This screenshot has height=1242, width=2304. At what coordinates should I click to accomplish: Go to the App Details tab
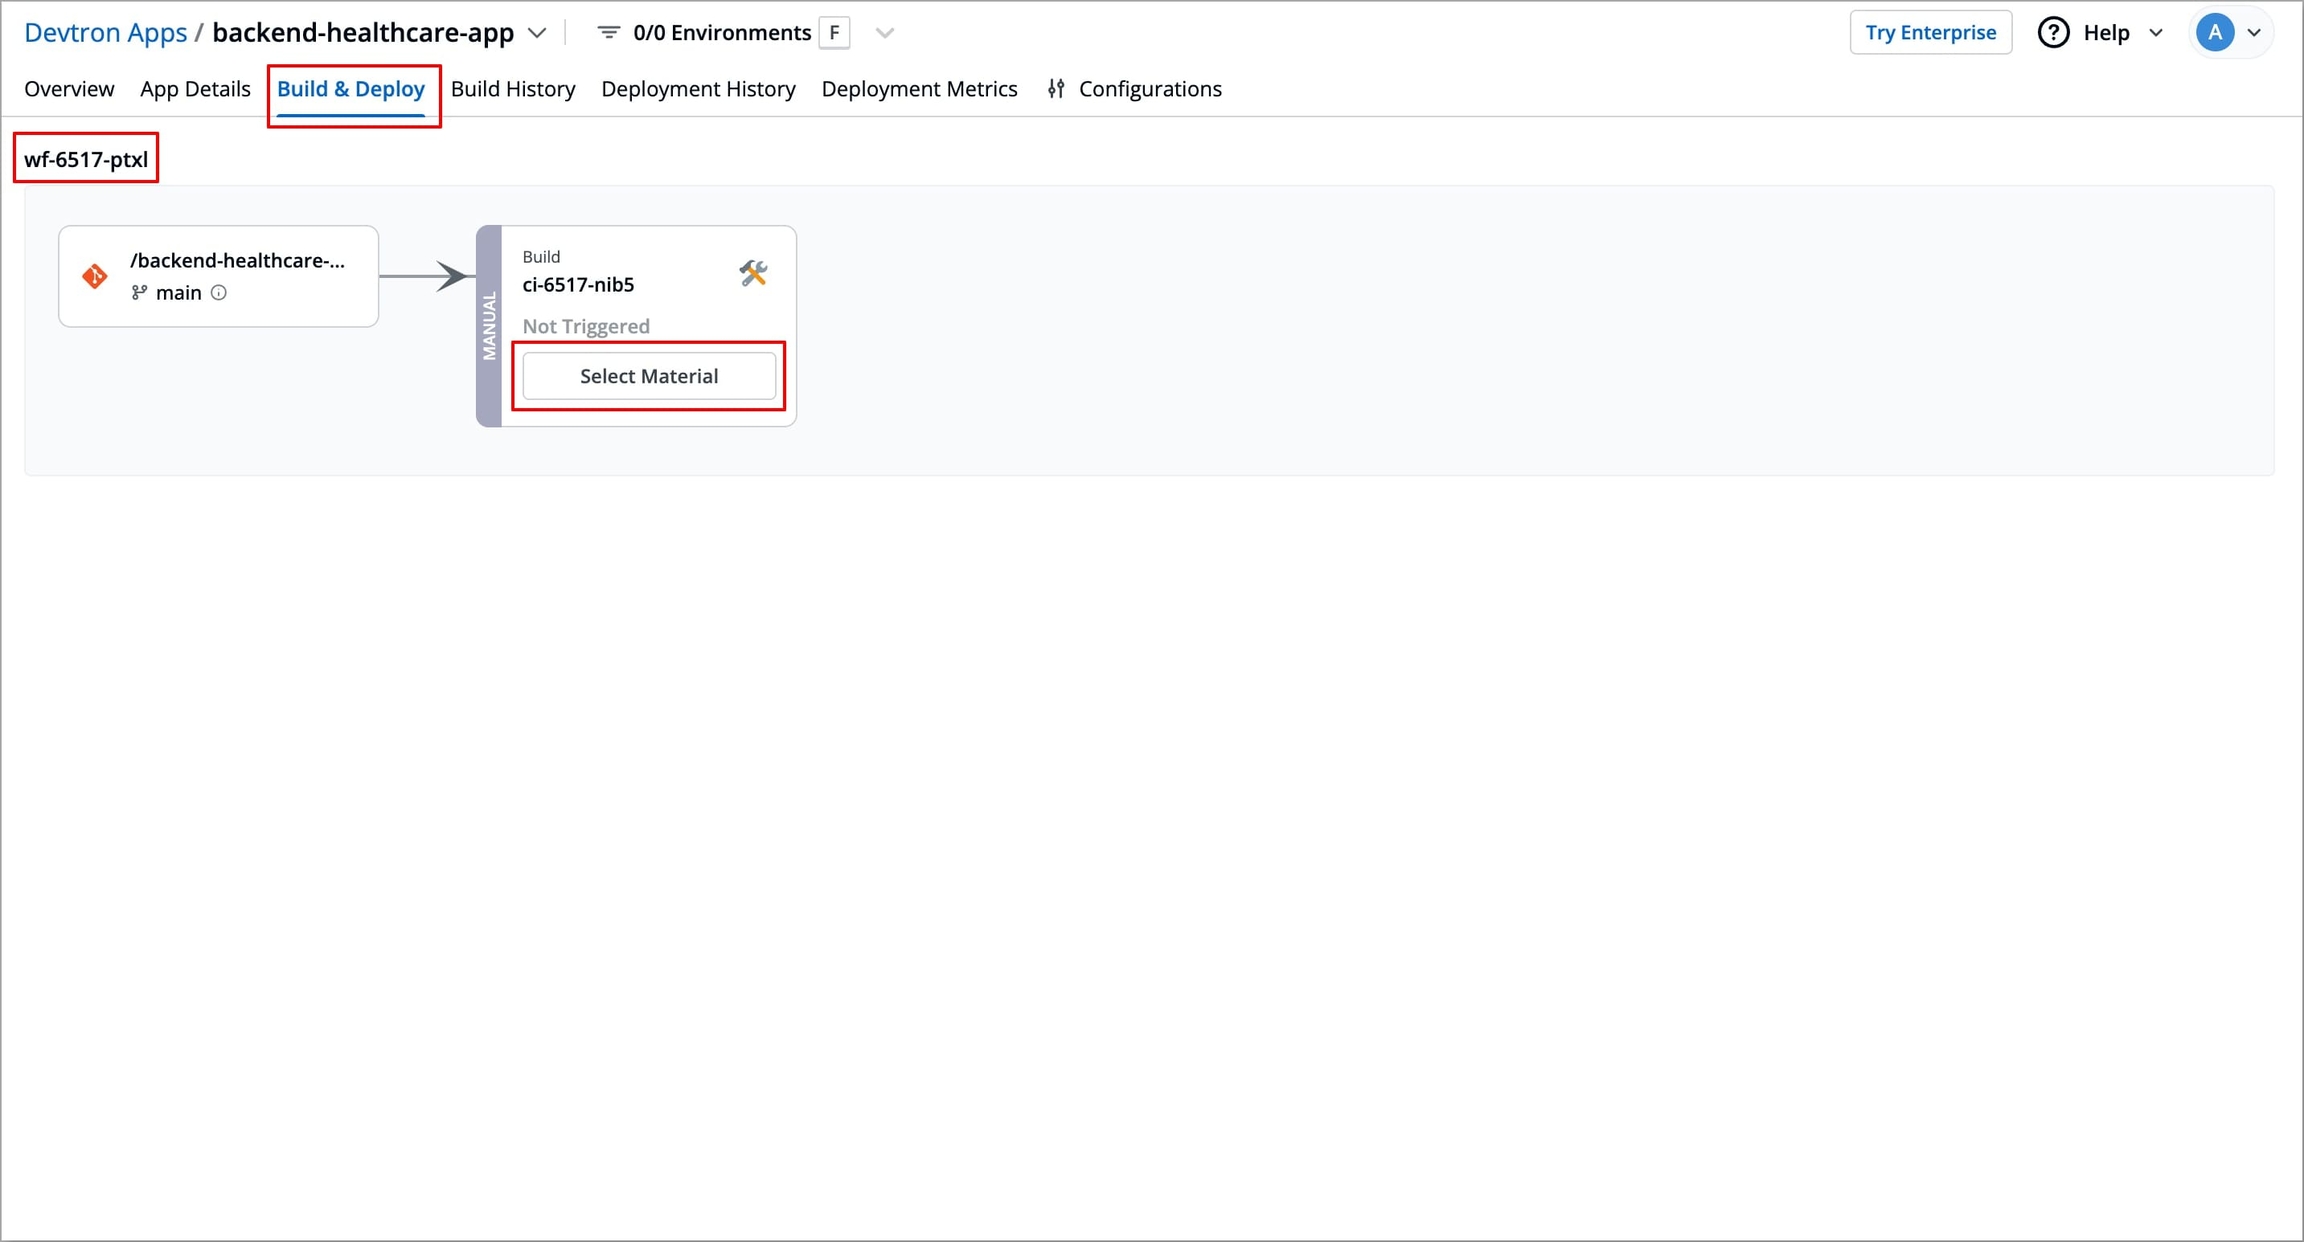[195, 89]
